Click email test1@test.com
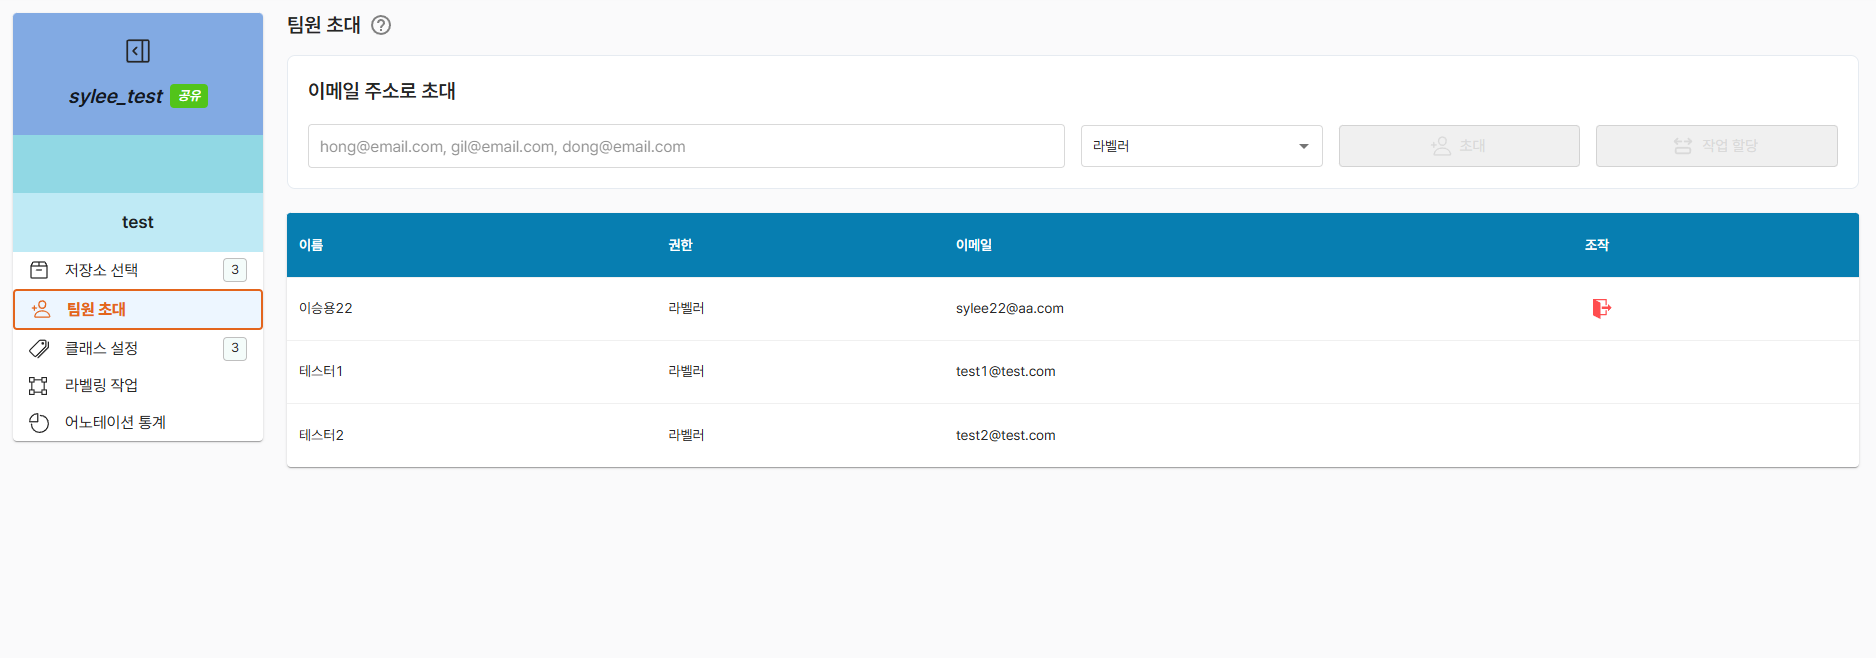This screenshot has width=1876, height=658. pyautogui.click(x=1005, y=371)
